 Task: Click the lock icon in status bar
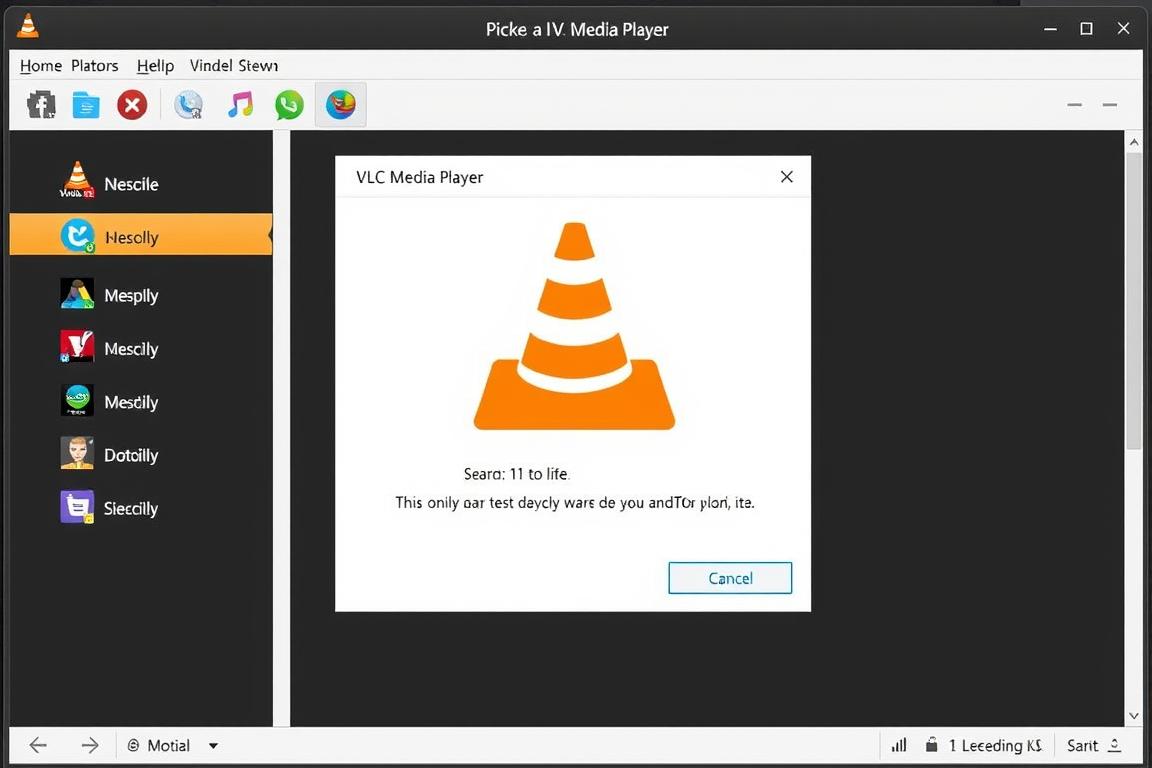click(x=932, y=744)
